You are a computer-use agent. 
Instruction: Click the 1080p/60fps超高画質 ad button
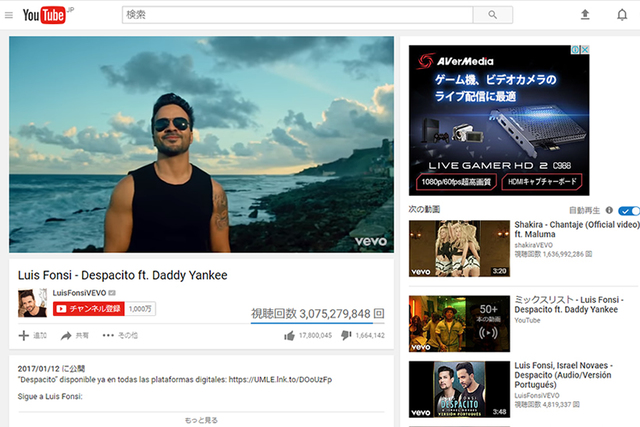[x=456, y=182]
